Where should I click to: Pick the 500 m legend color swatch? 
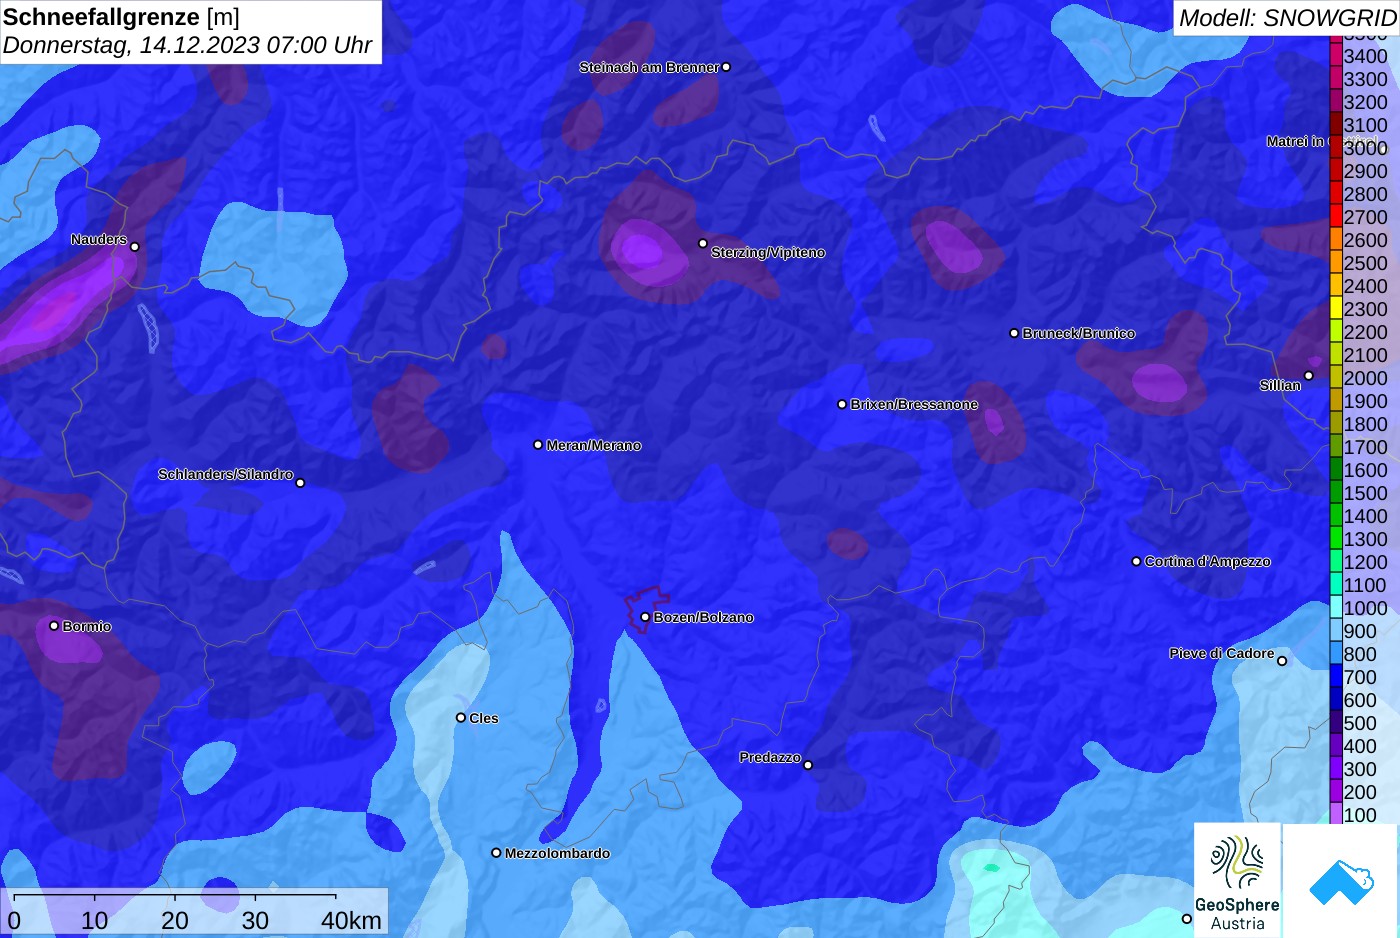tap(1336, 722)
